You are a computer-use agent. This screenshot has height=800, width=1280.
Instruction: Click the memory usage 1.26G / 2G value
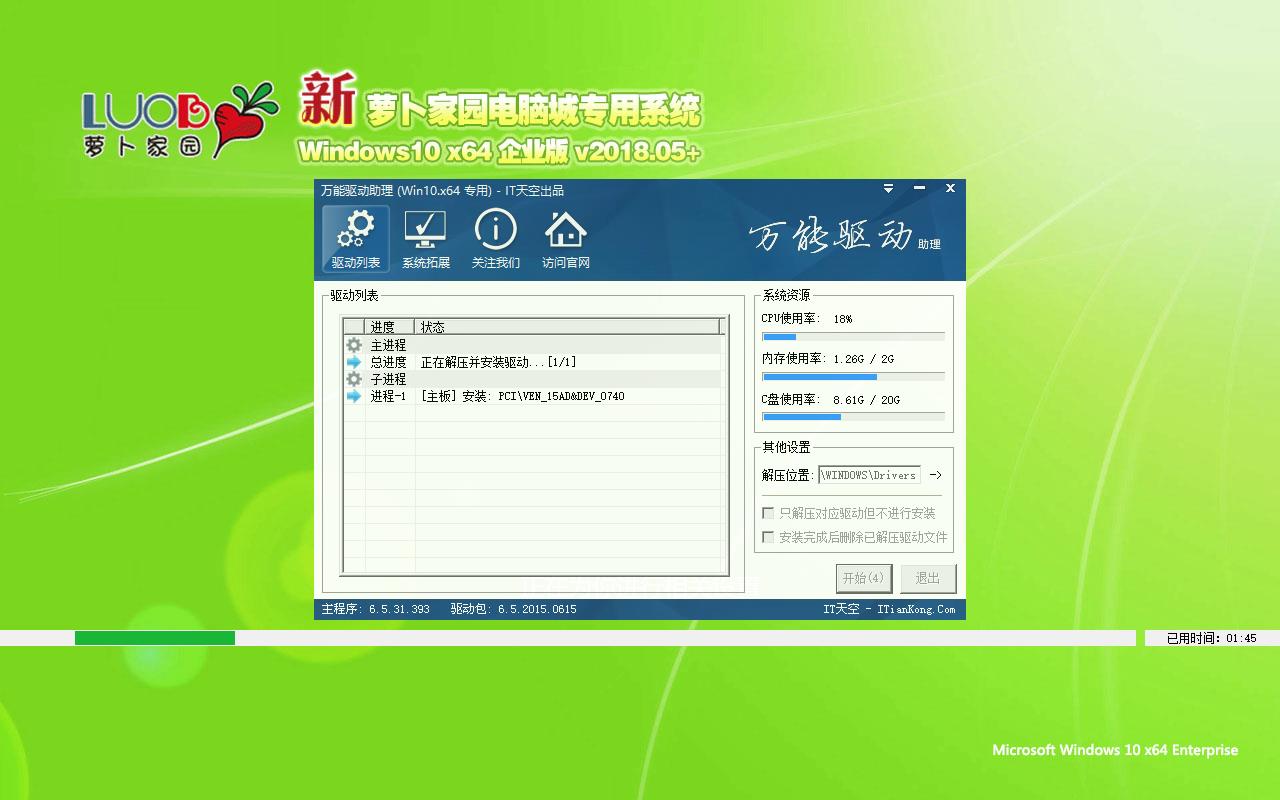coord(863,359)
